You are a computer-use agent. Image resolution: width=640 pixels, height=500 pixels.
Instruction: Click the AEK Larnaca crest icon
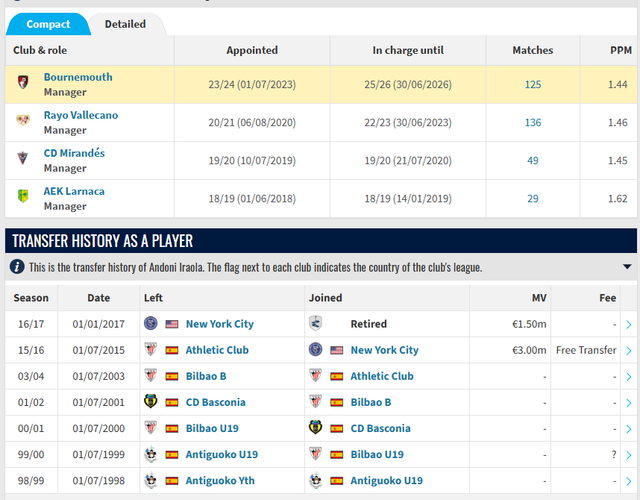[23, 196]
